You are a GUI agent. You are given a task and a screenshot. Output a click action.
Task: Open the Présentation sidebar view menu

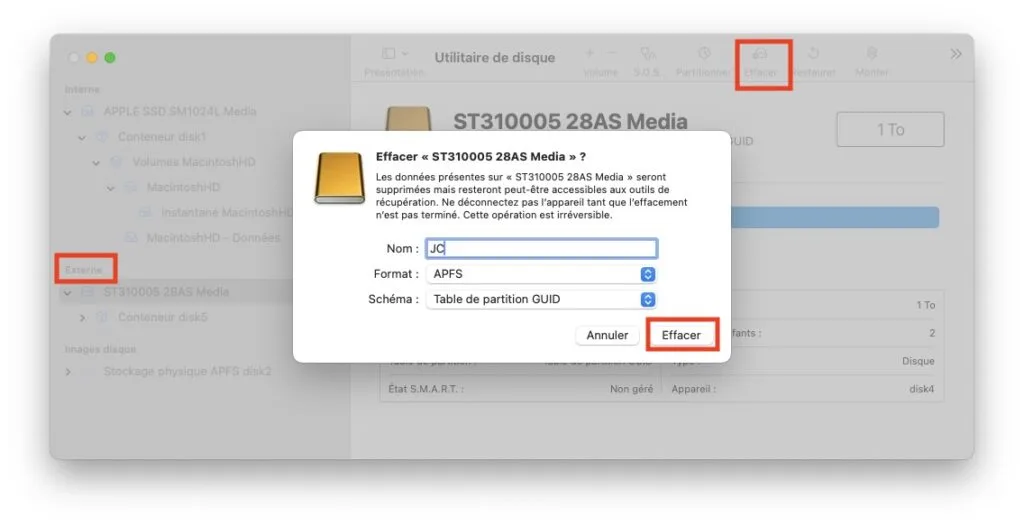(394, 53)
